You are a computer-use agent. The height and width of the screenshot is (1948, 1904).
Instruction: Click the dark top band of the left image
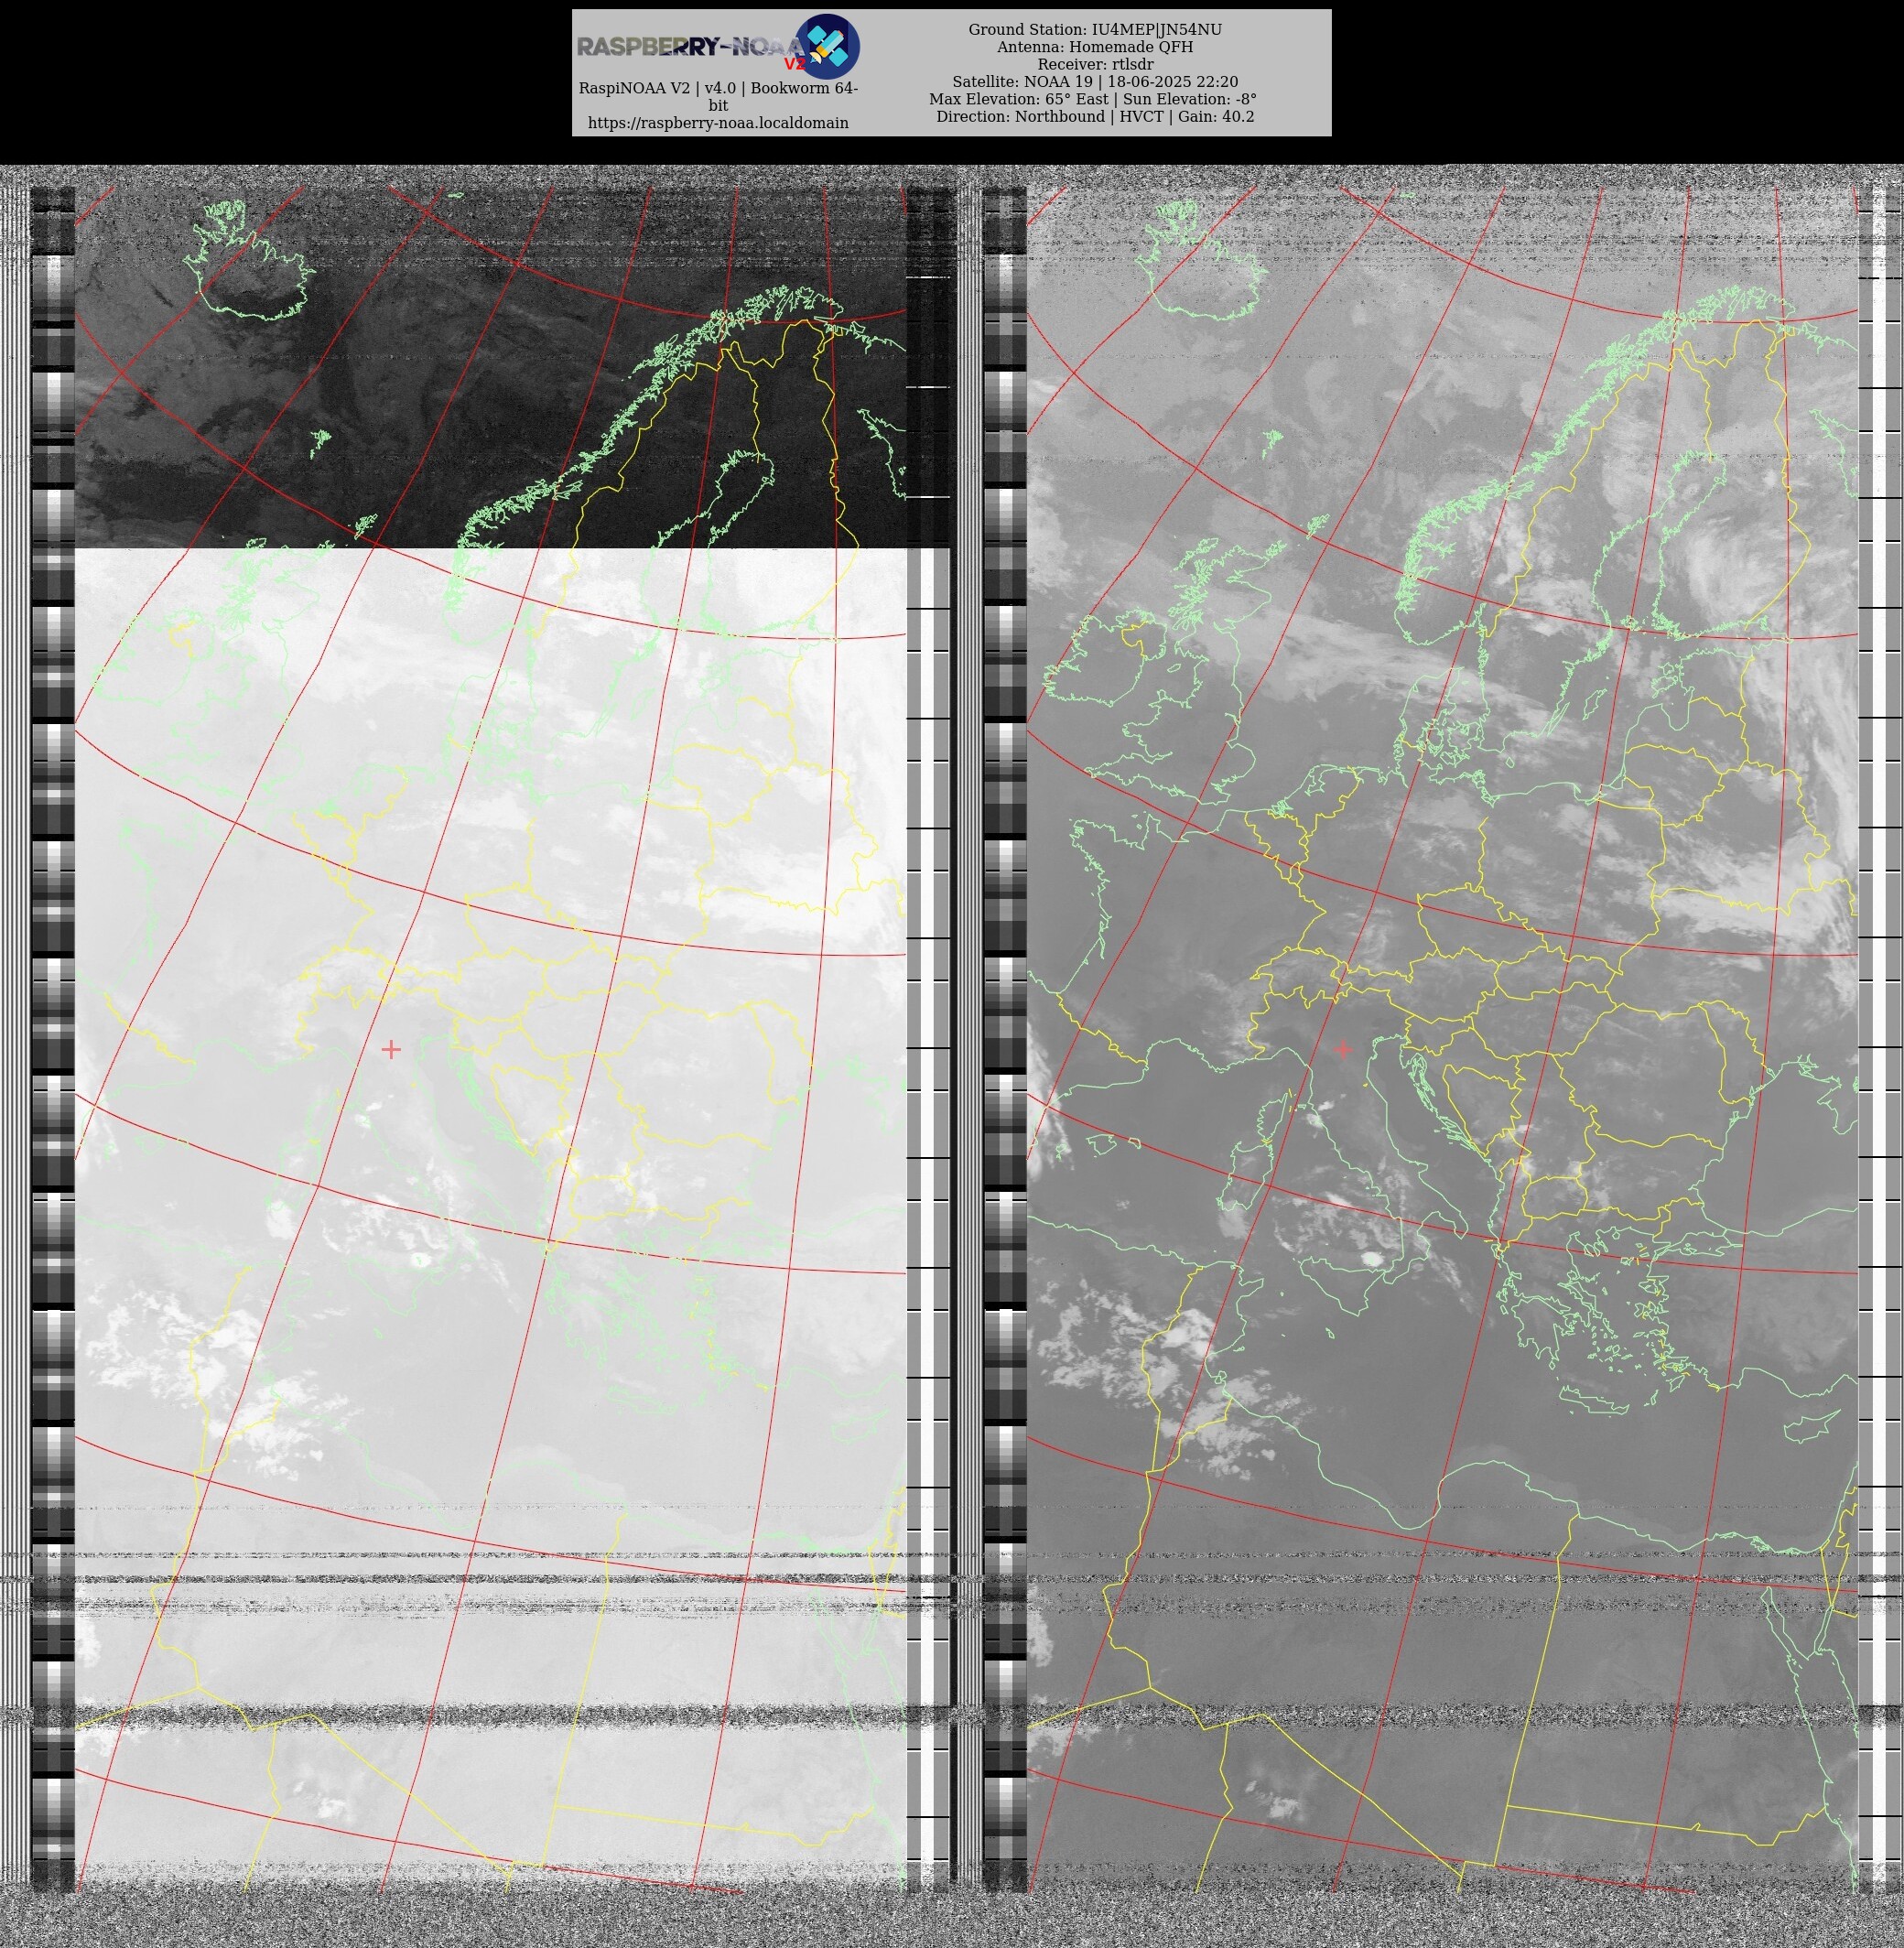click(x=490, y=367)
